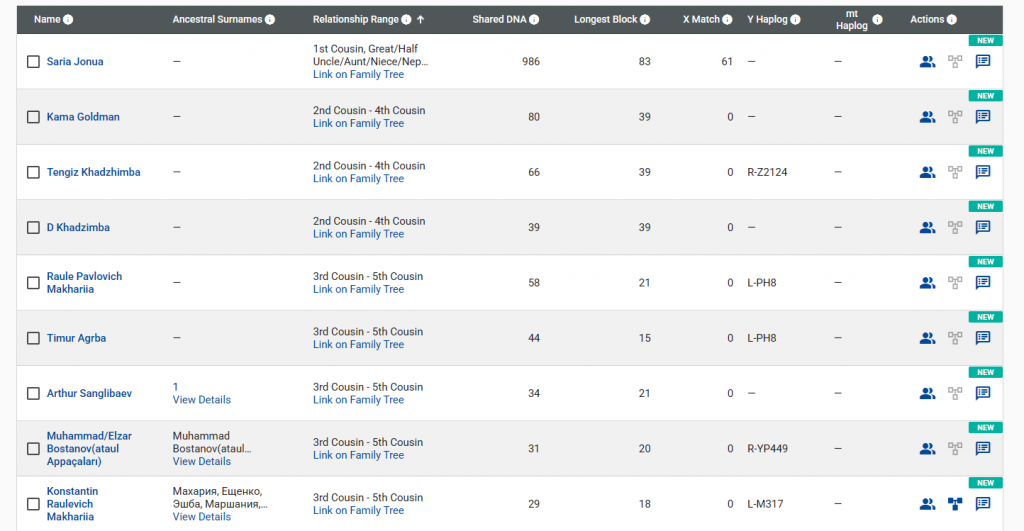Open Konstantin Raulevich Makhariia's family tree icon
1024x531 pixels.
pyautogui.click(x=955, y=504)
